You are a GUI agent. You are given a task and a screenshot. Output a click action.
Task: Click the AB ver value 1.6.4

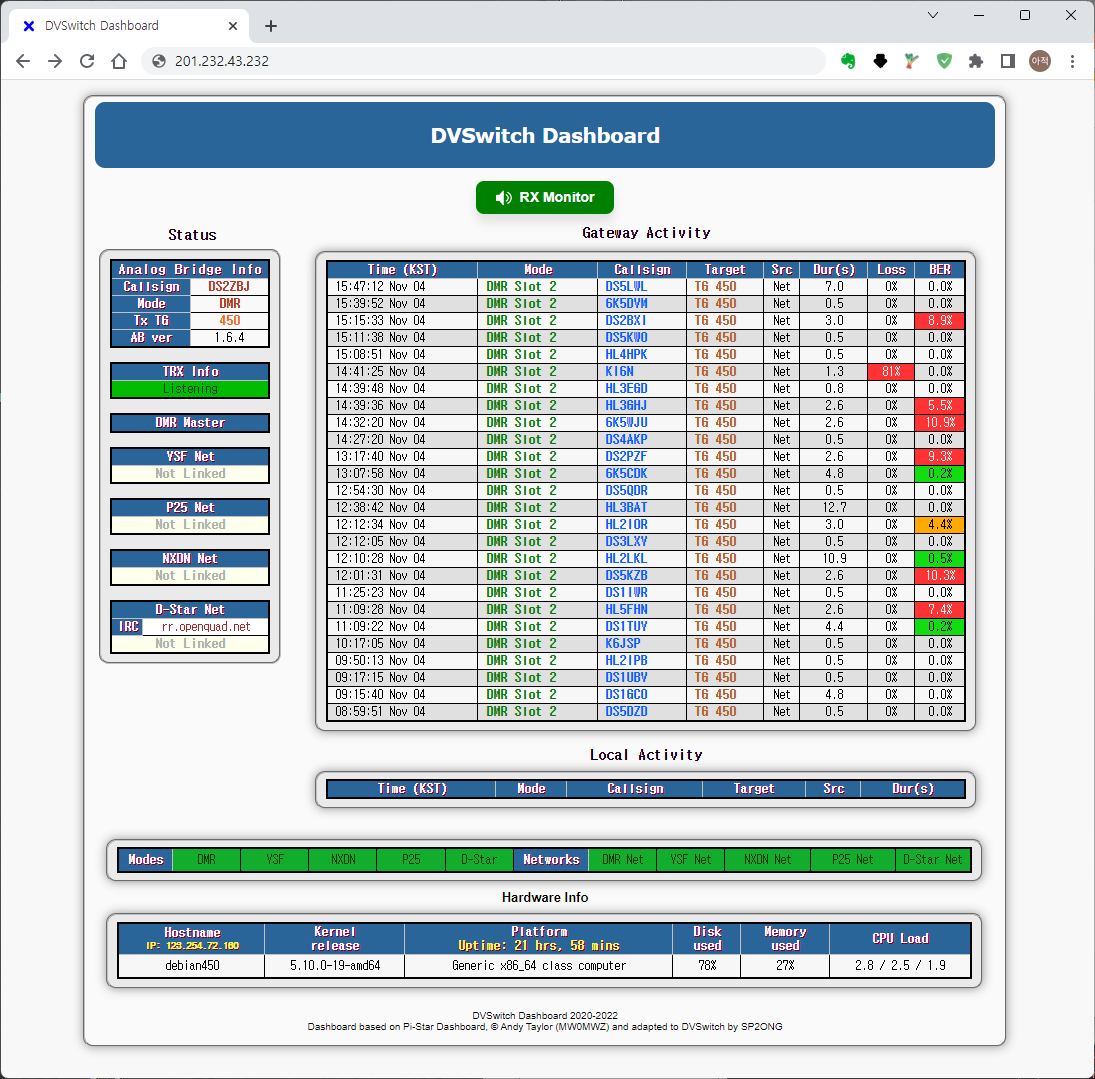[x=229, y=337]
